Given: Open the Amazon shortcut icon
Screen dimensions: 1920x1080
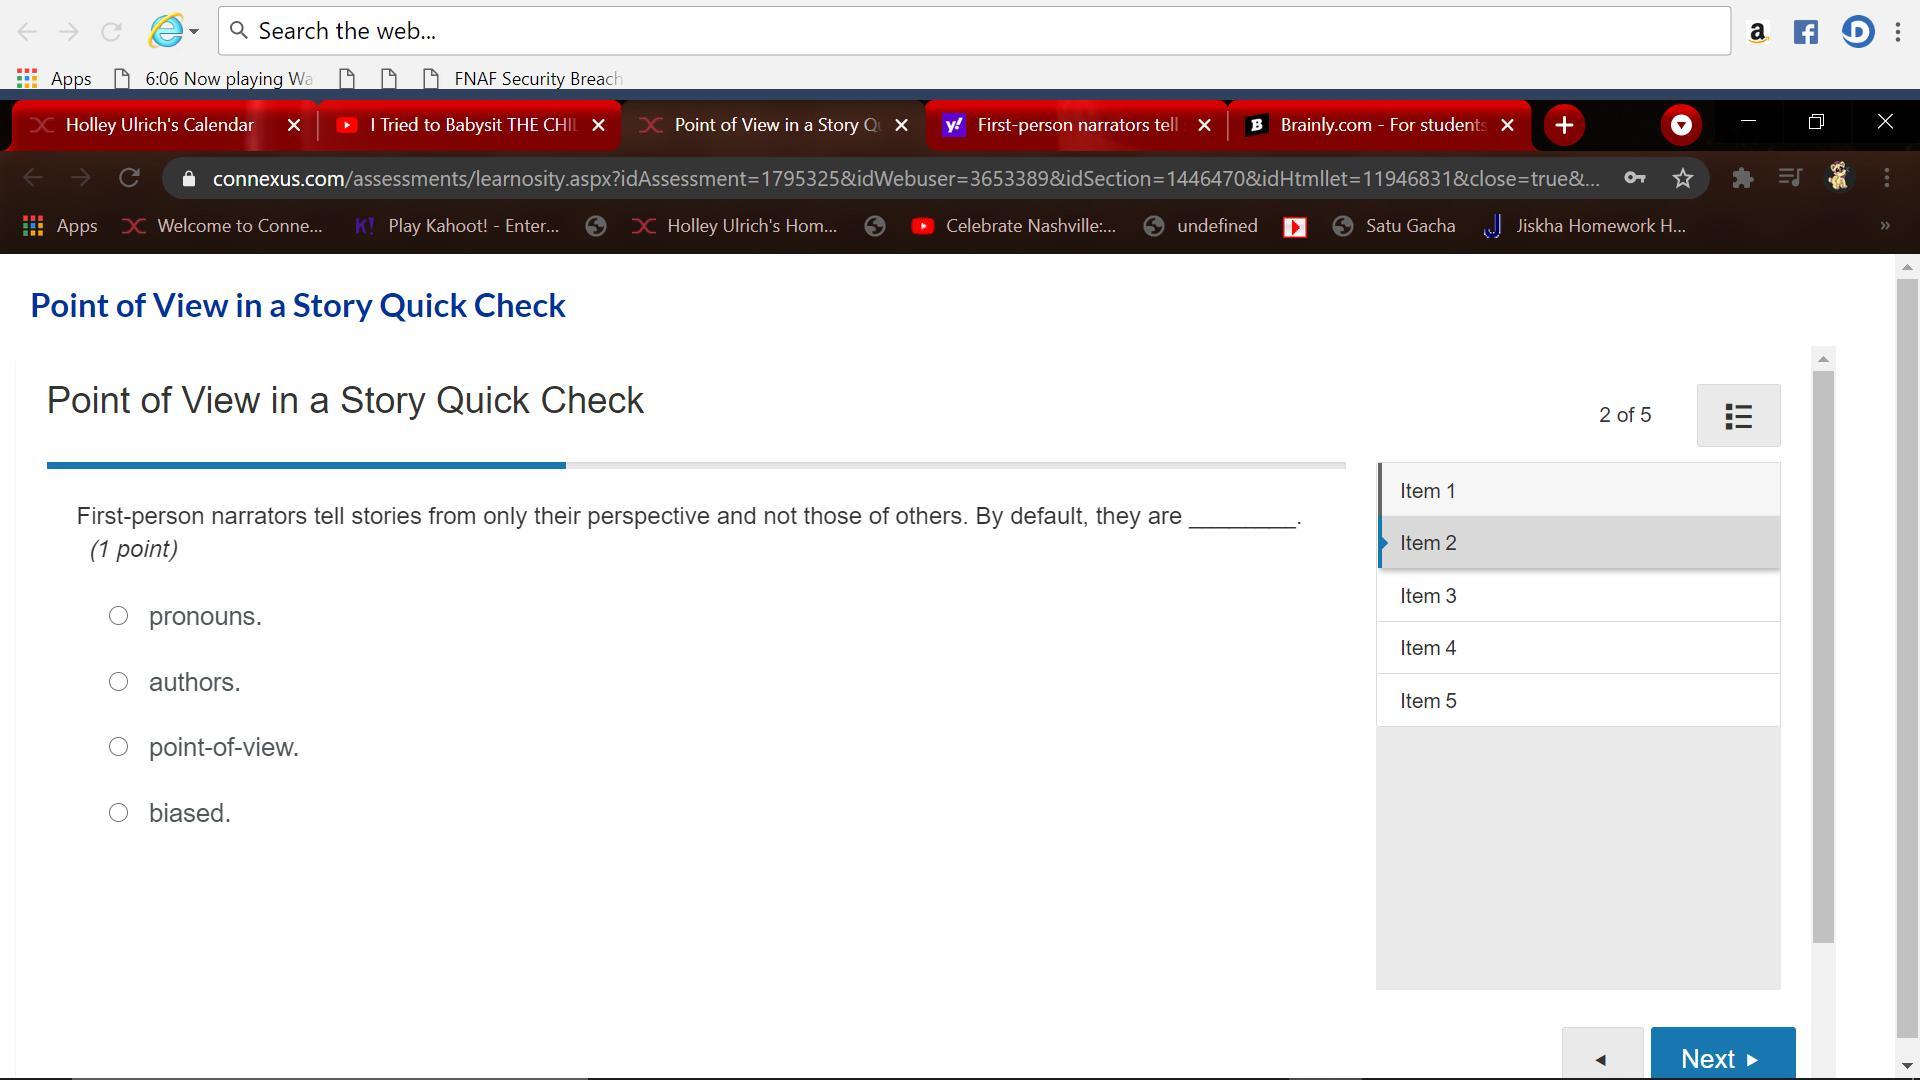Looking at the screenshot, I should 1757,32.
